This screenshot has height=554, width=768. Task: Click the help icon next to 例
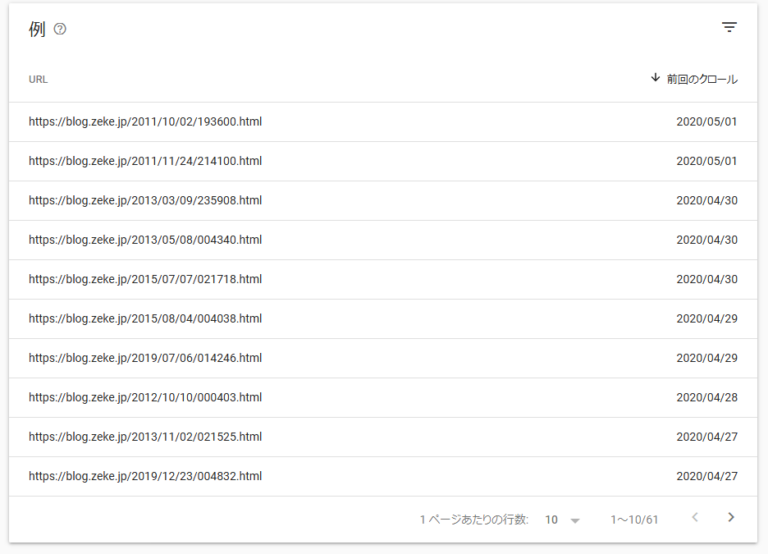pos(60,30)
